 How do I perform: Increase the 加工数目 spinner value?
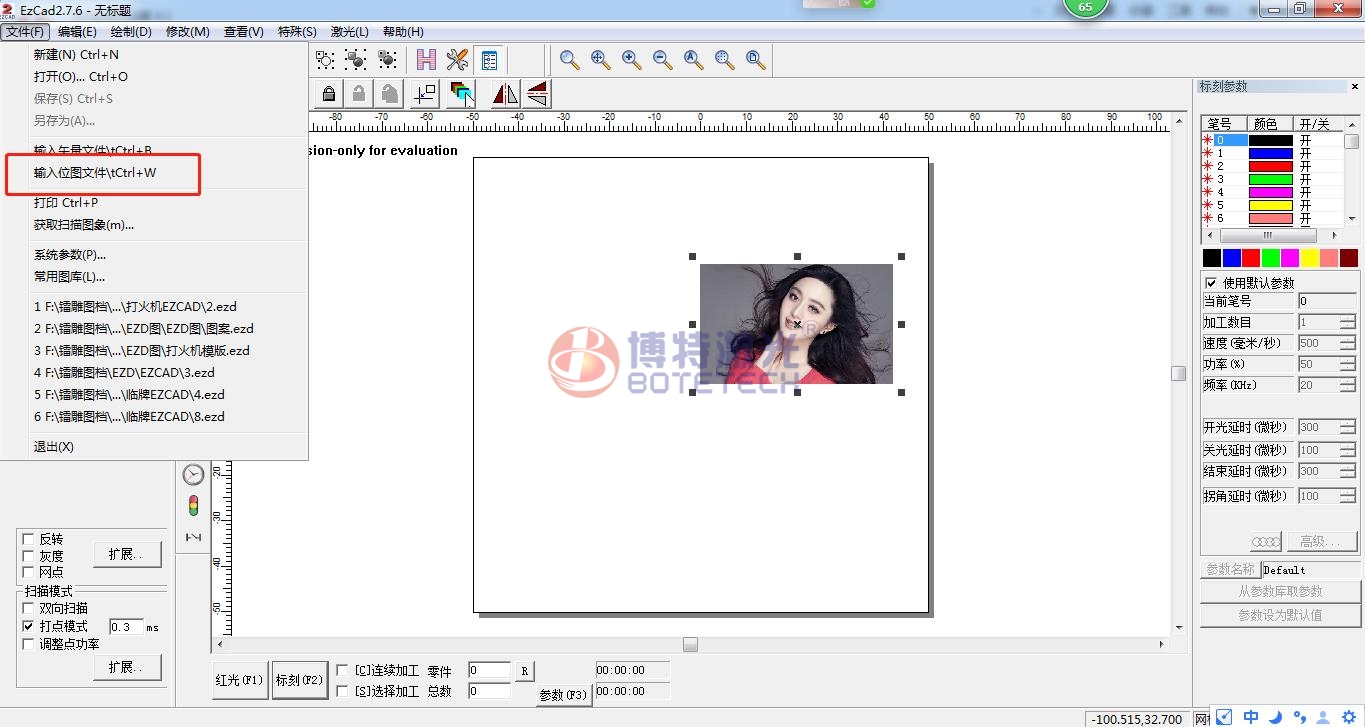pos(1348,318)
